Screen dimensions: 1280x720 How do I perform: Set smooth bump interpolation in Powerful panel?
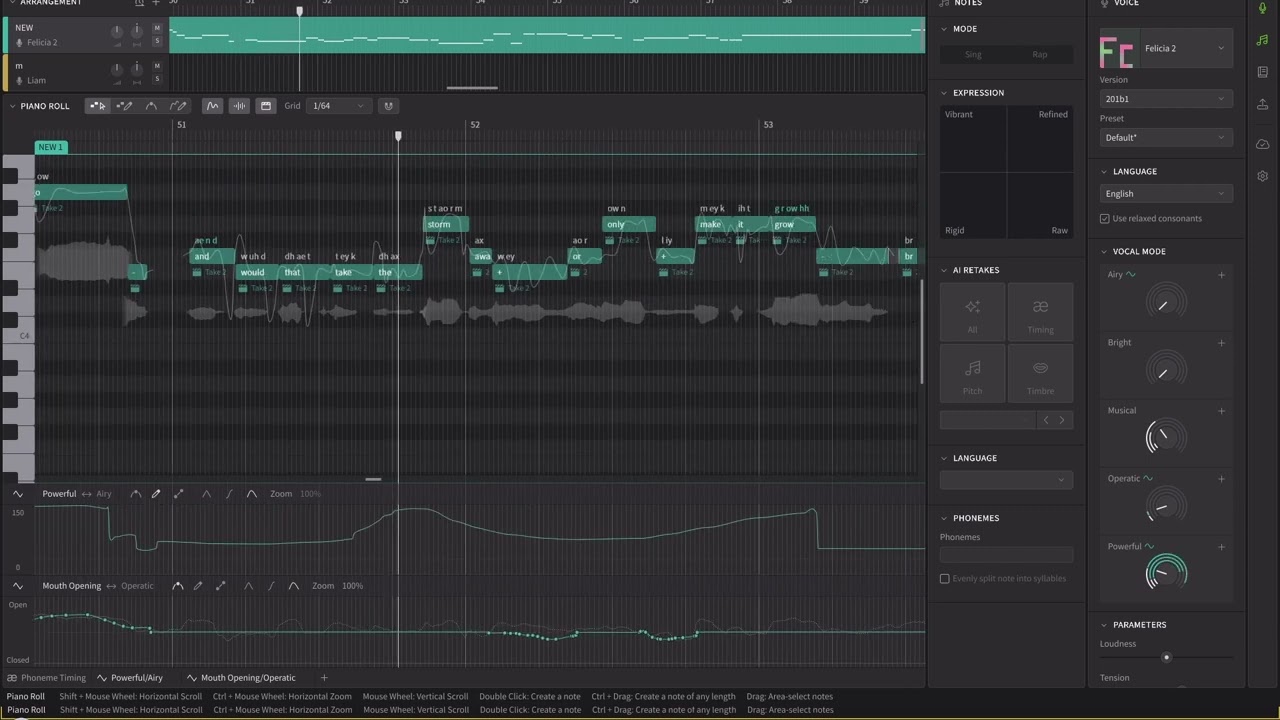click(x=251, y=494)
